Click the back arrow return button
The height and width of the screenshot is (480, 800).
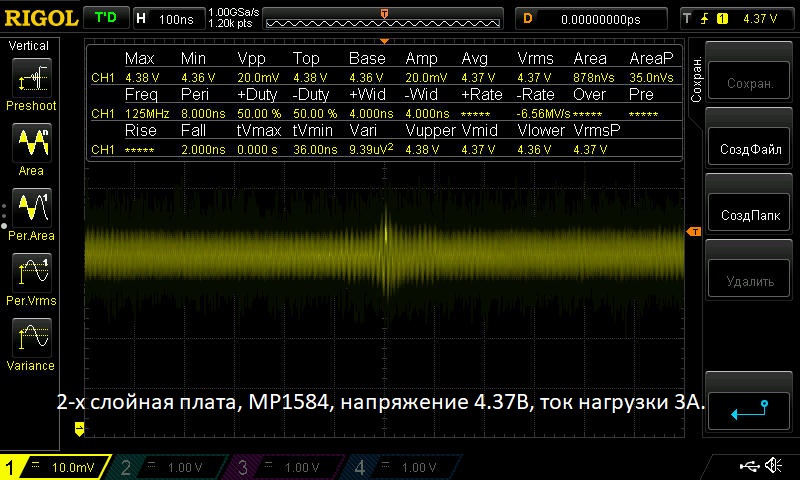(x=750, y=410)
